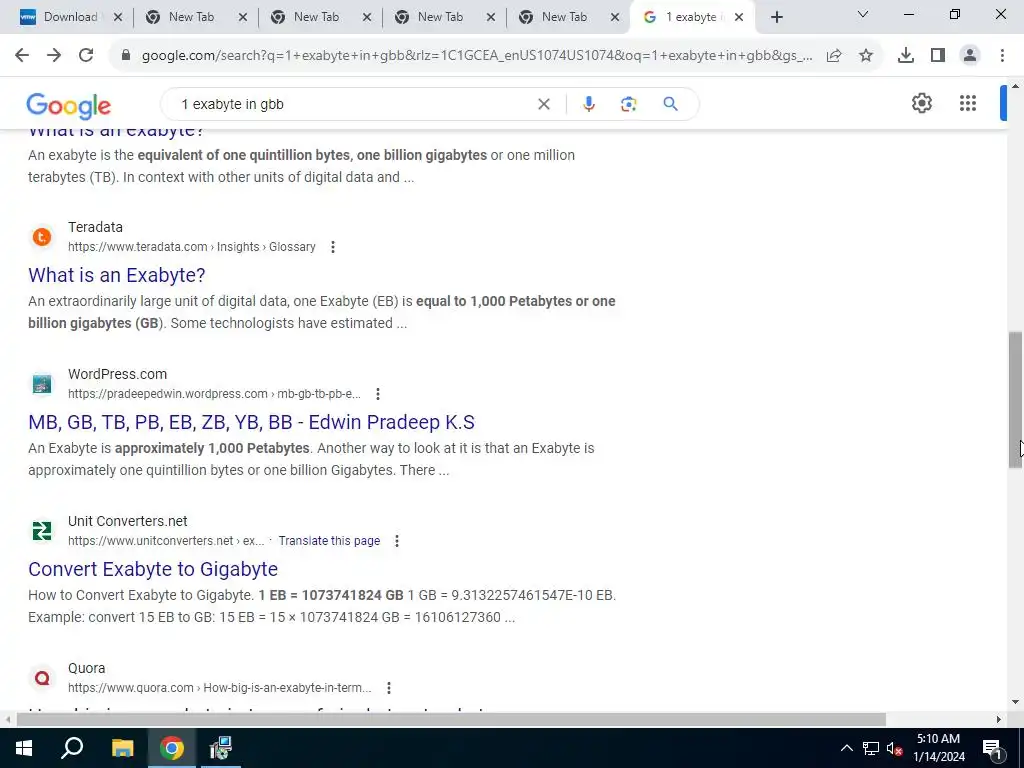Click the Quora favicon
1024x768 pixels.
pos(42,677)
